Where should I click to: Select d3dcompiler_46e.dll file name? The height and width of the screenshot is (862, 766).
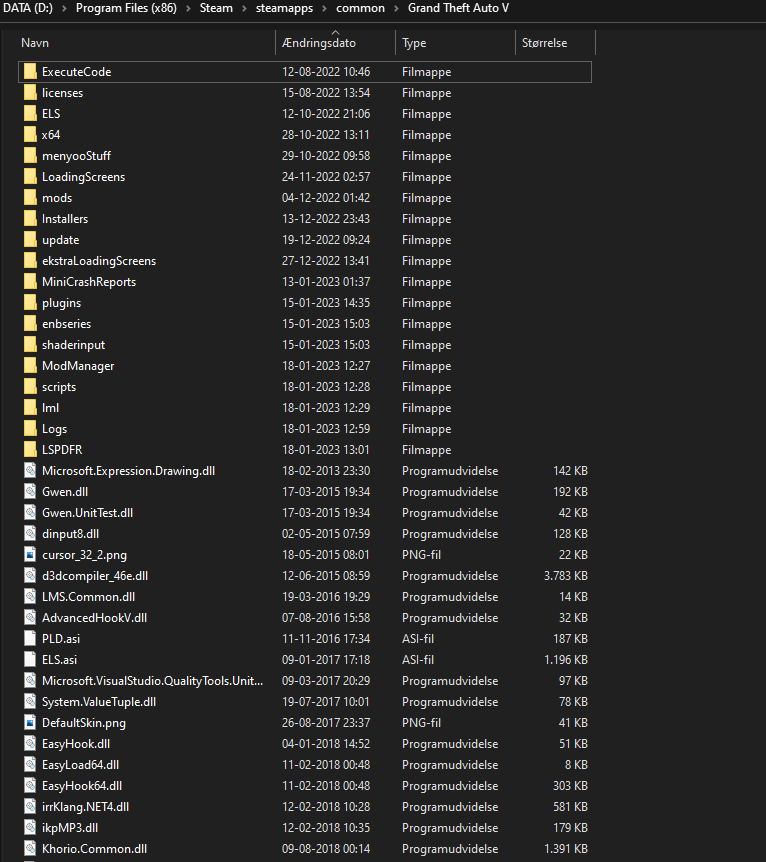point(95,576)
